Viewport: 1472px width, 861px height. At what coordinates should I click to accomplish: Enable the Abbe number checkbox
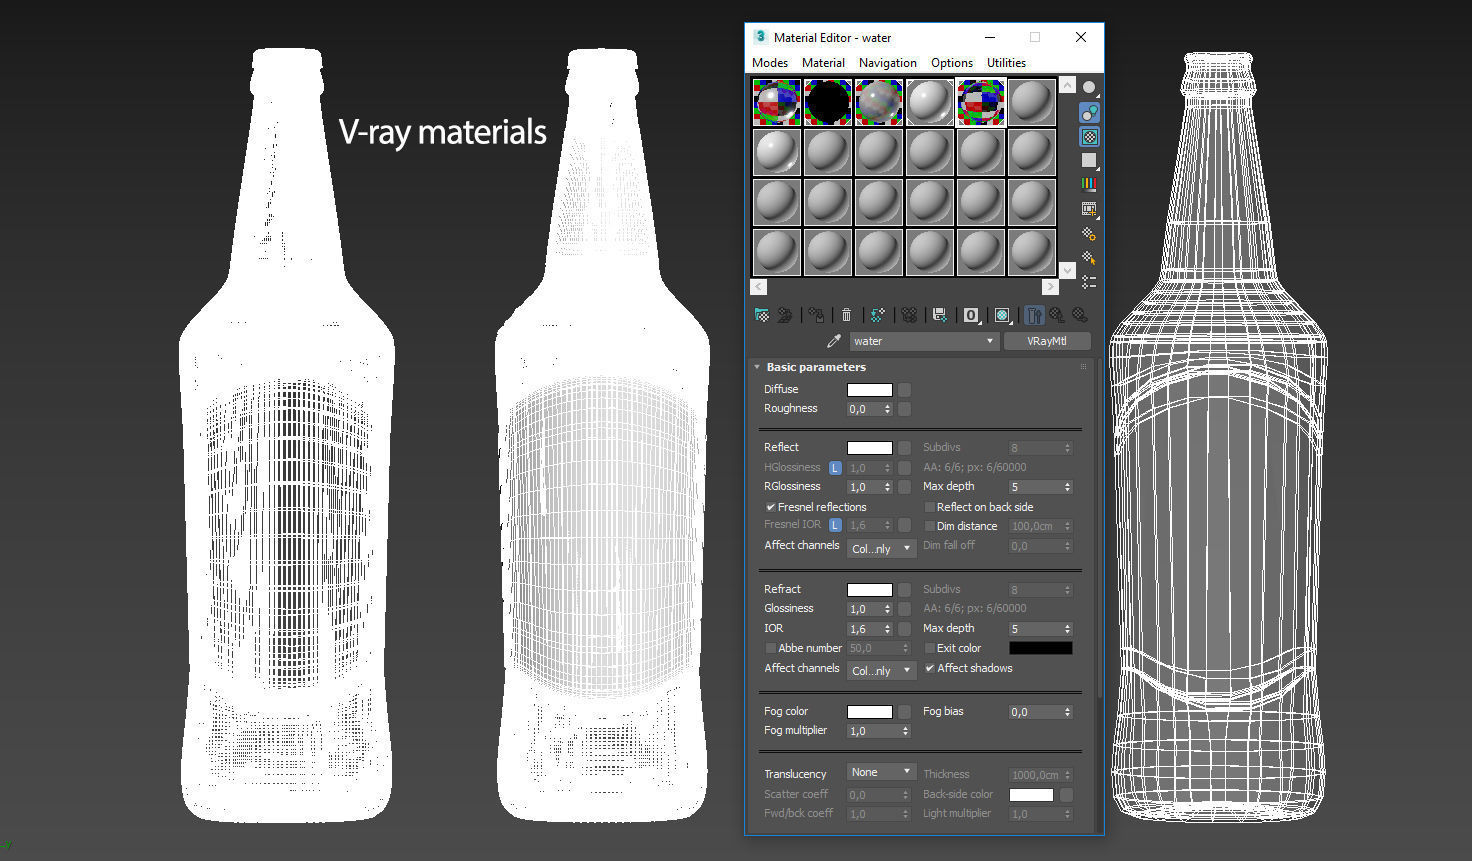click(x=770, y=648)
